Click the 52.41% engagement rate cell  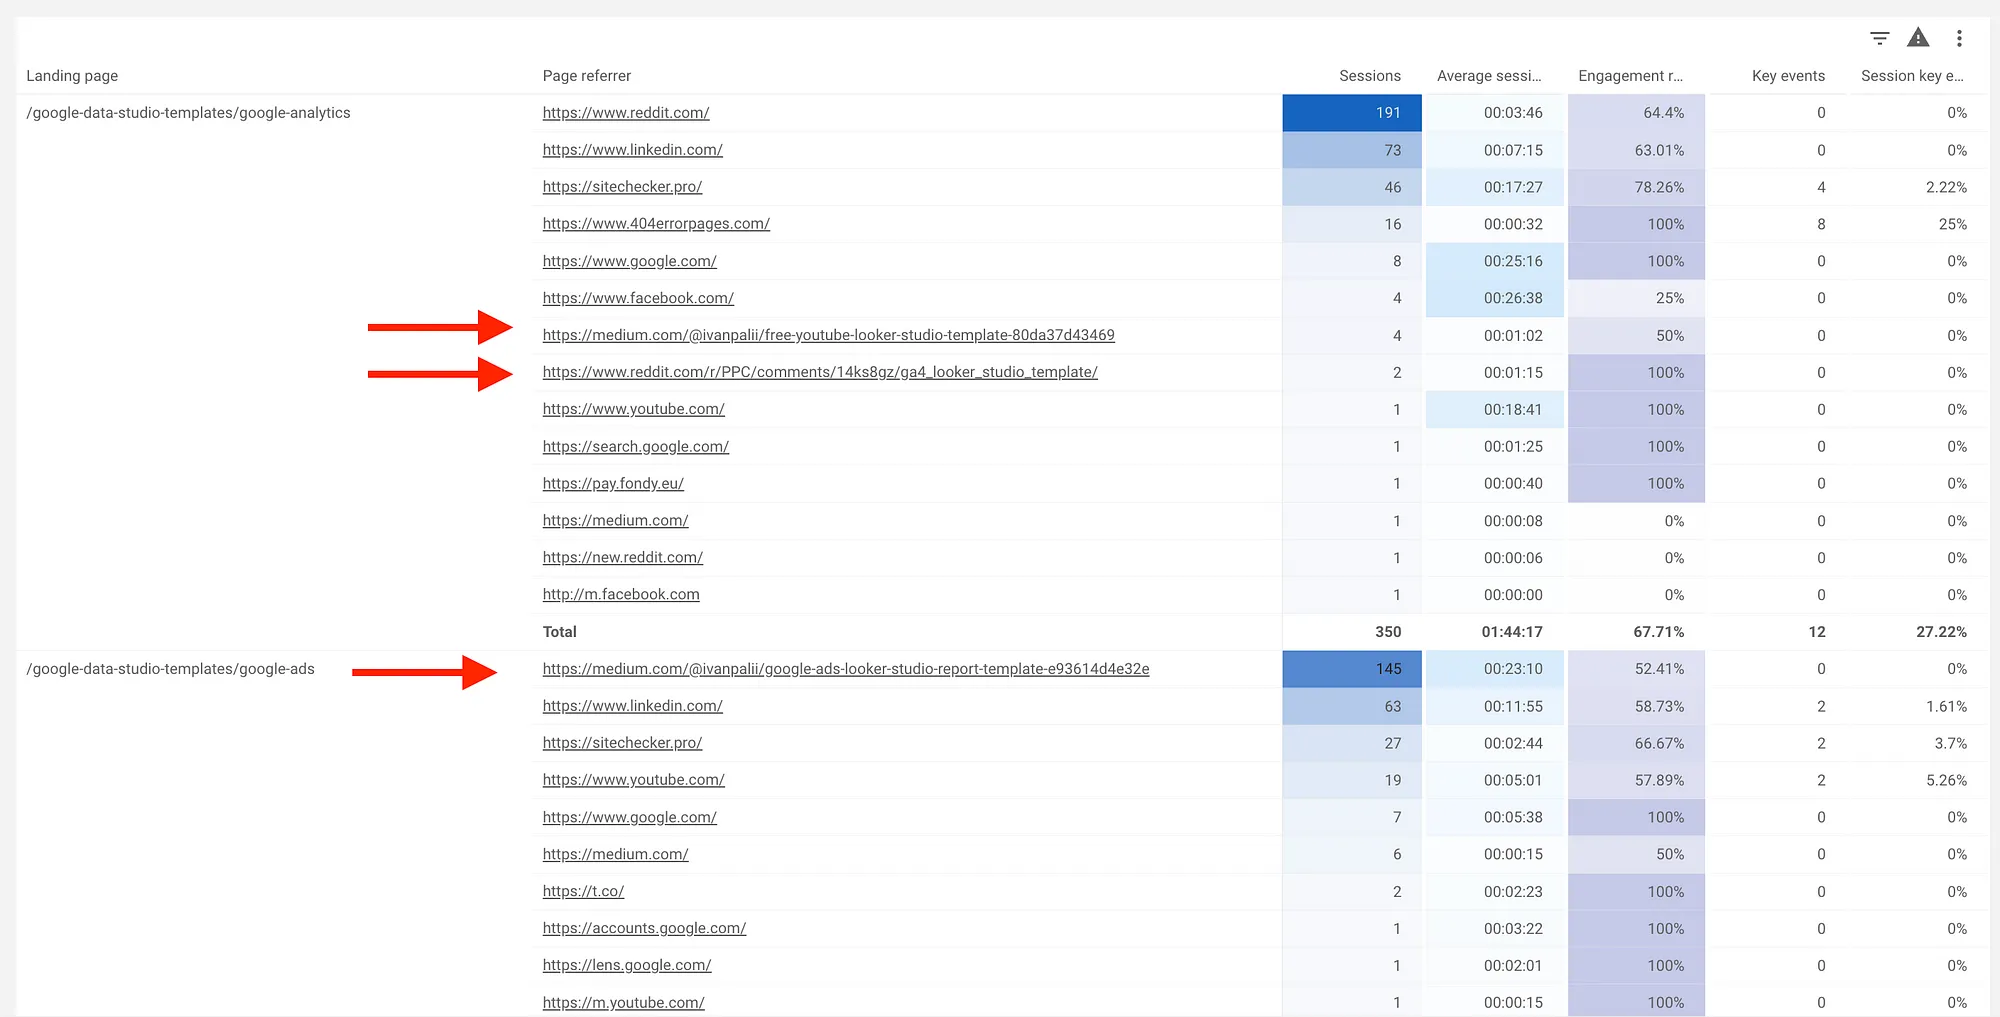[1636, 669]
